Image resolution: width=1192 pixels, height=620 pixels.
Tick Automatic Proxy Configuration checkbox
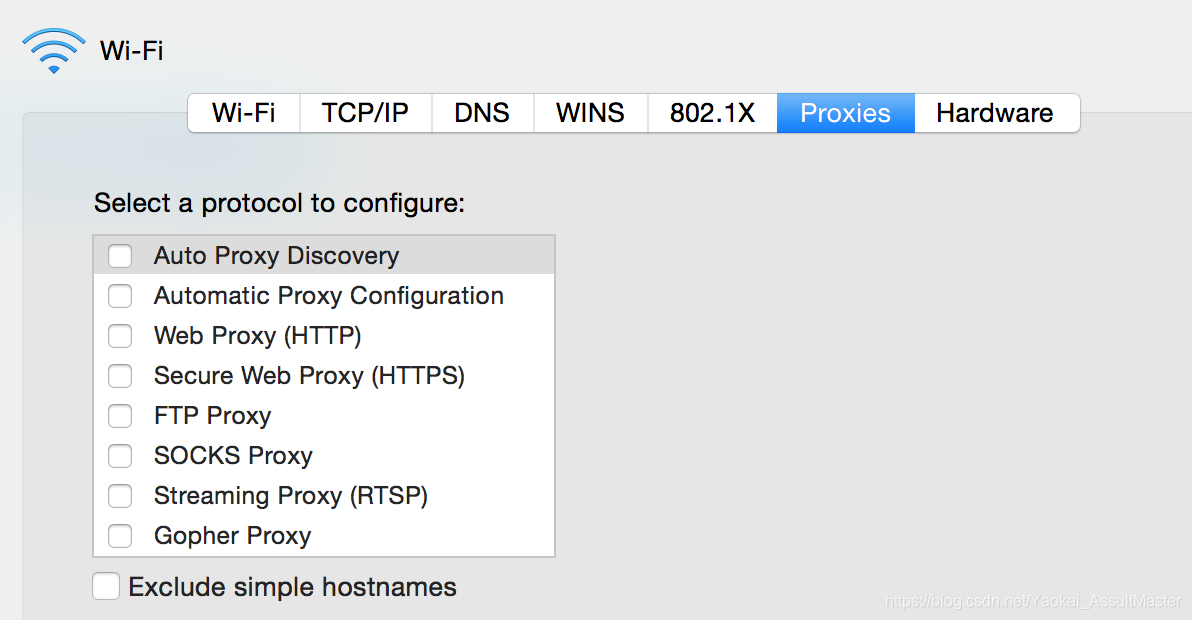tap(120, 296)
